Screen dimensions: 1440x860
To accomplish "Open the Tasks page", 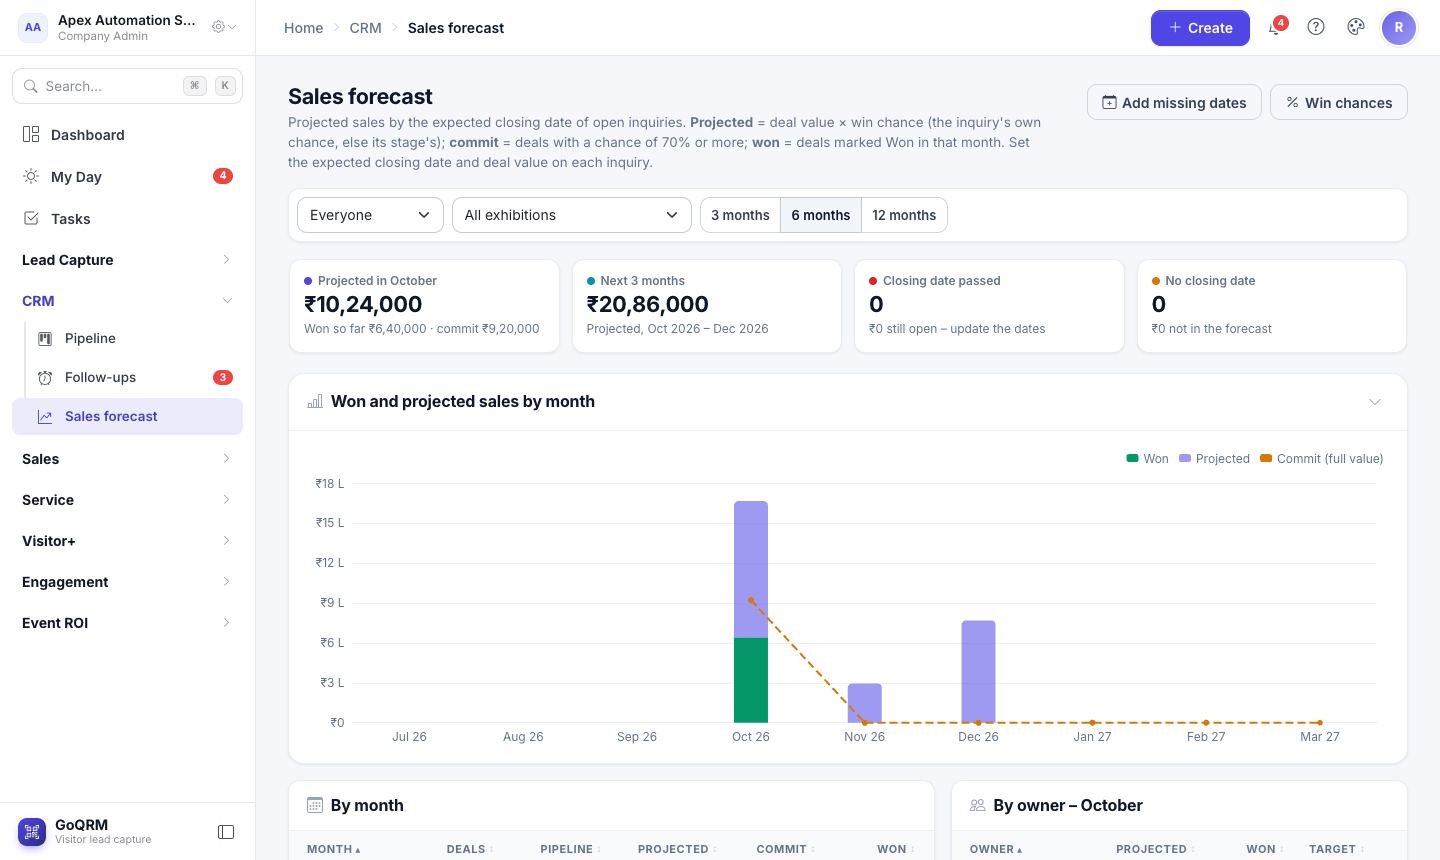I will 127,219.
